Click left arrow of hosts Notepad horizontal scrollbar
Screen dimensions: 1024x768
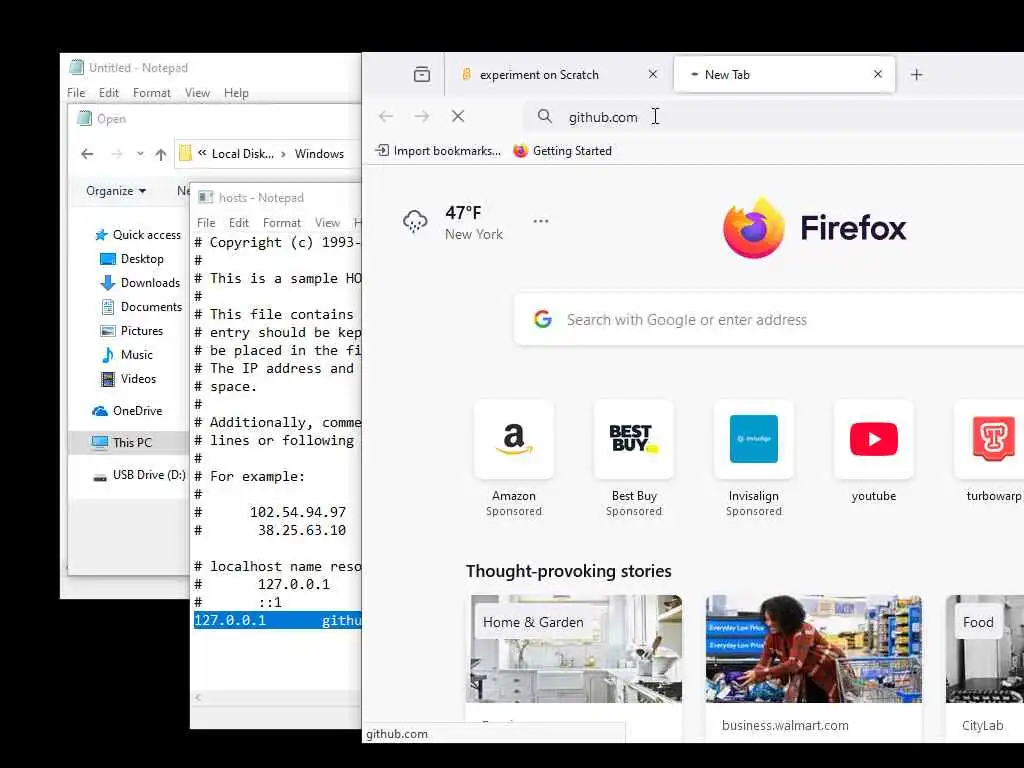(x=198, y=697)
